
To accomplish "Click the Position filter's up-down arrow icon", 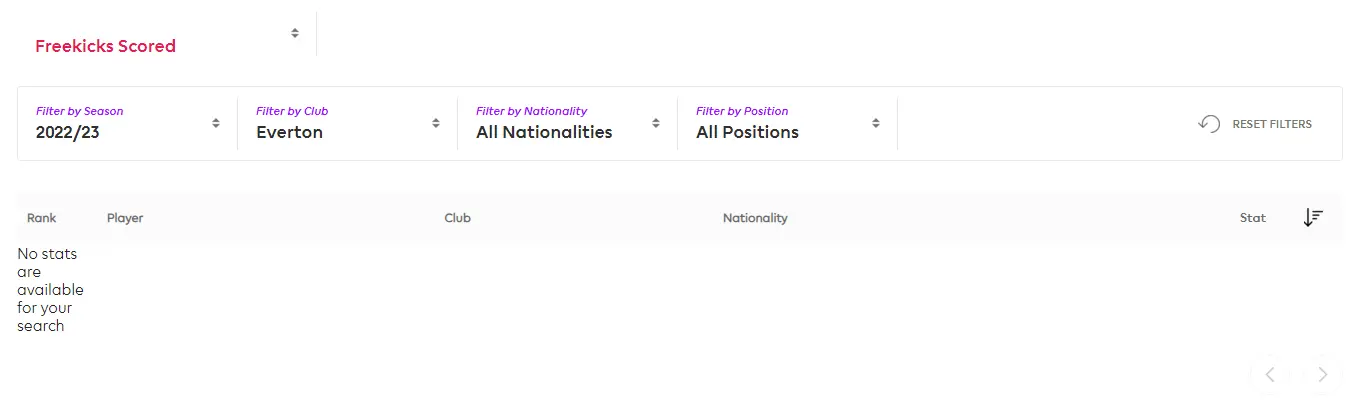I will [x=876, y=123].
